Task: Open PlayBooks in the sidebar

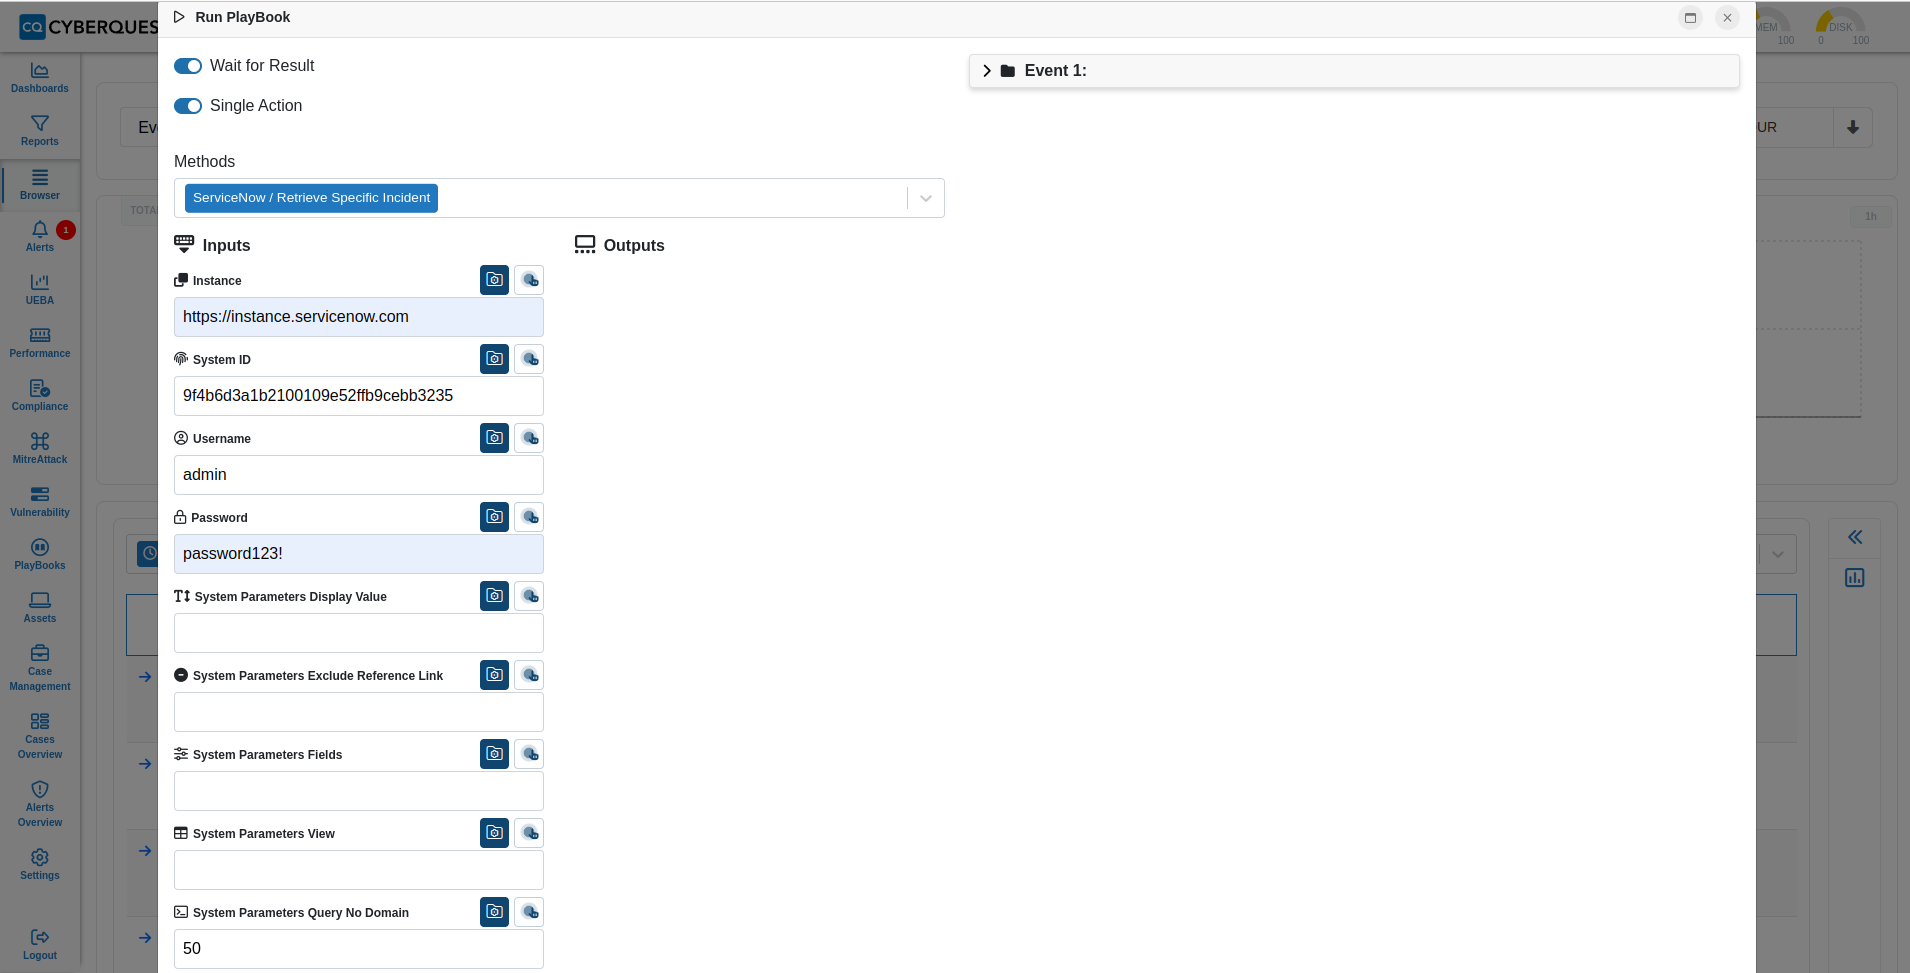Action: (x=40, y=555)
